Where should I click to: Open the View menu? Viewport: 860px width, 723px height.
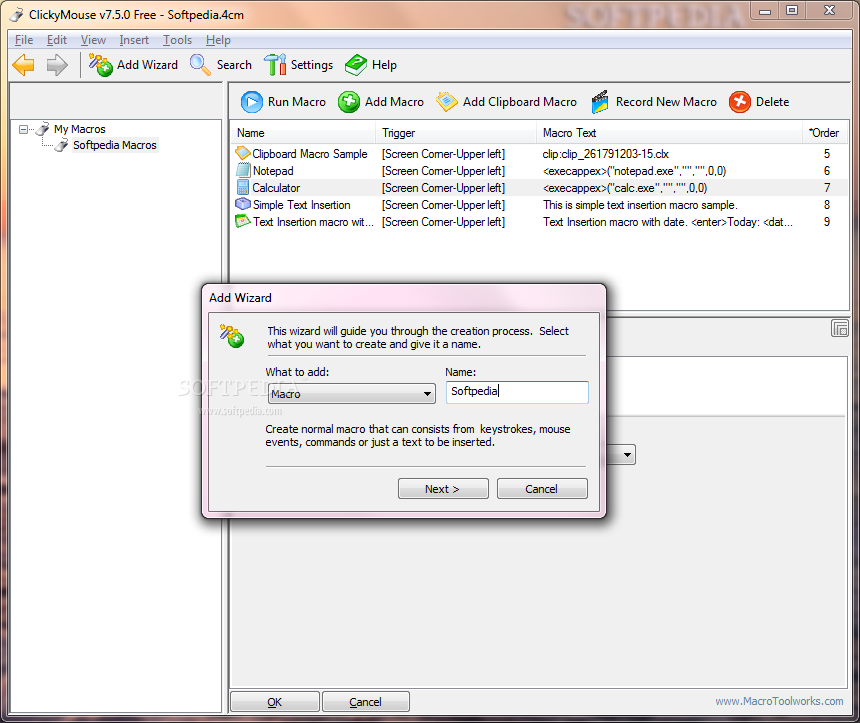93,40
